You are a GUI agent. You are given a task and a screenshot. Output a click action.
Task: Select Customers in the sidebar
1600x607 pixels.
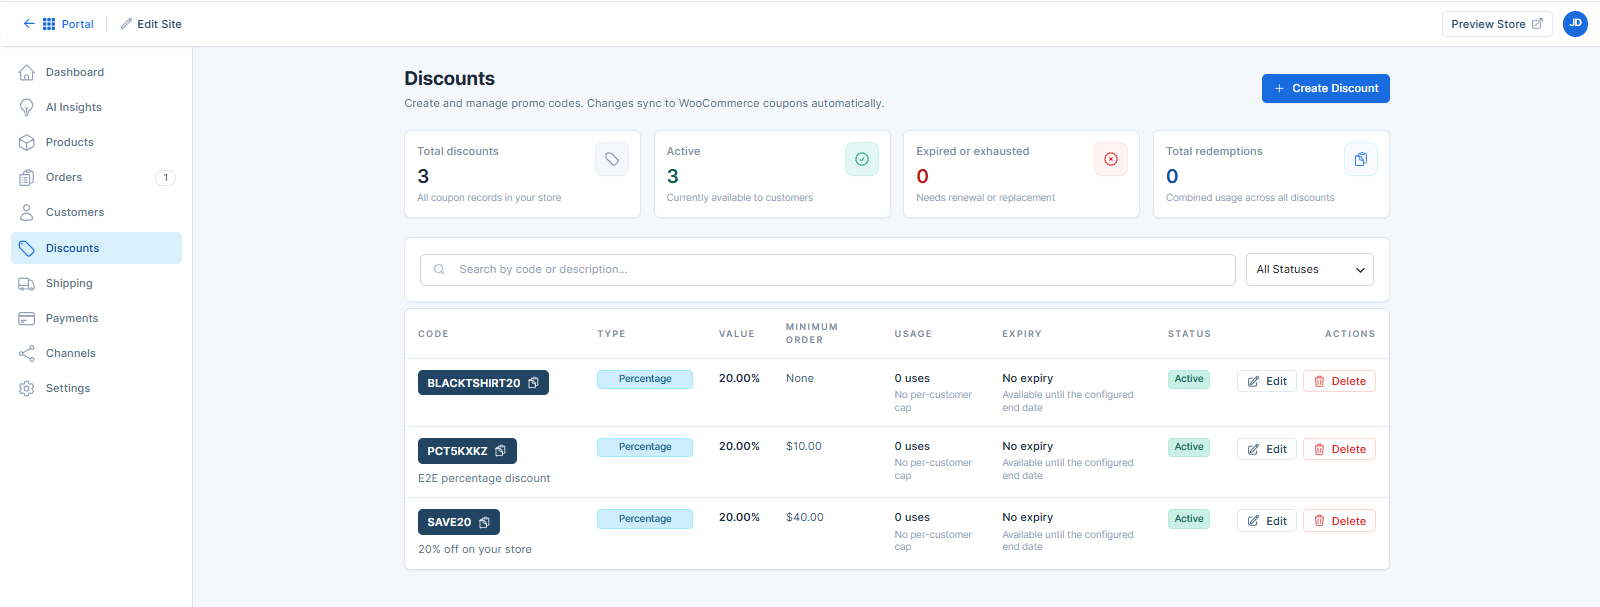(96, 212)
